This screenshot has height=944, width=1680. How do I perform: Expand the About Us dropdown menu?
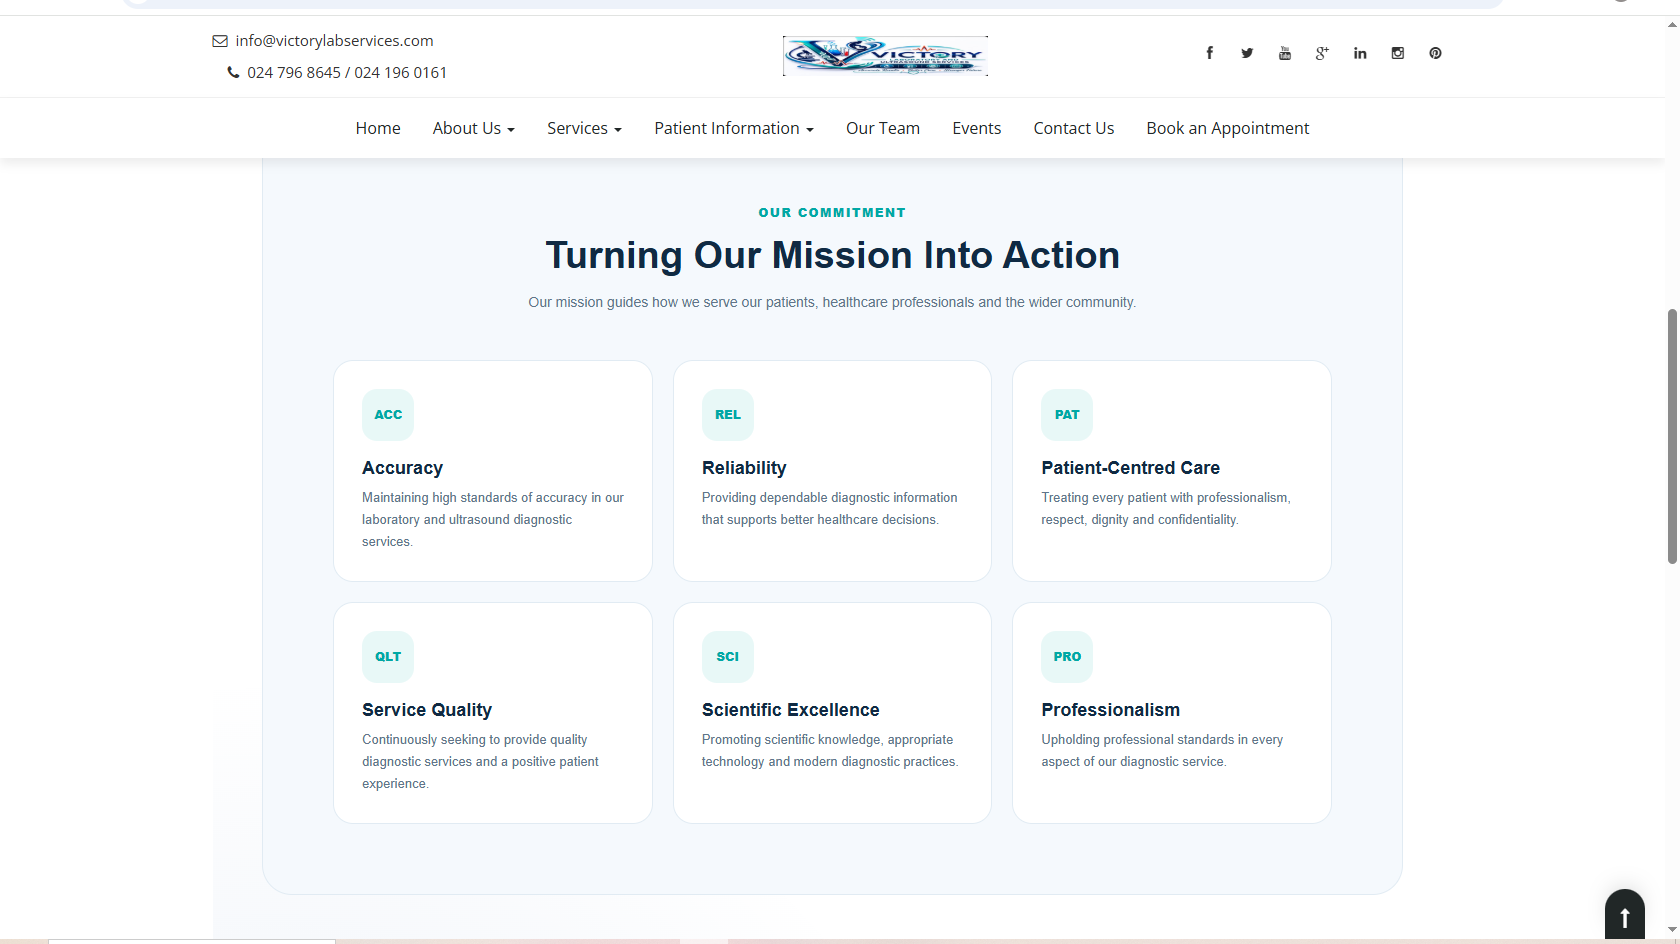[x=474, y=128]
